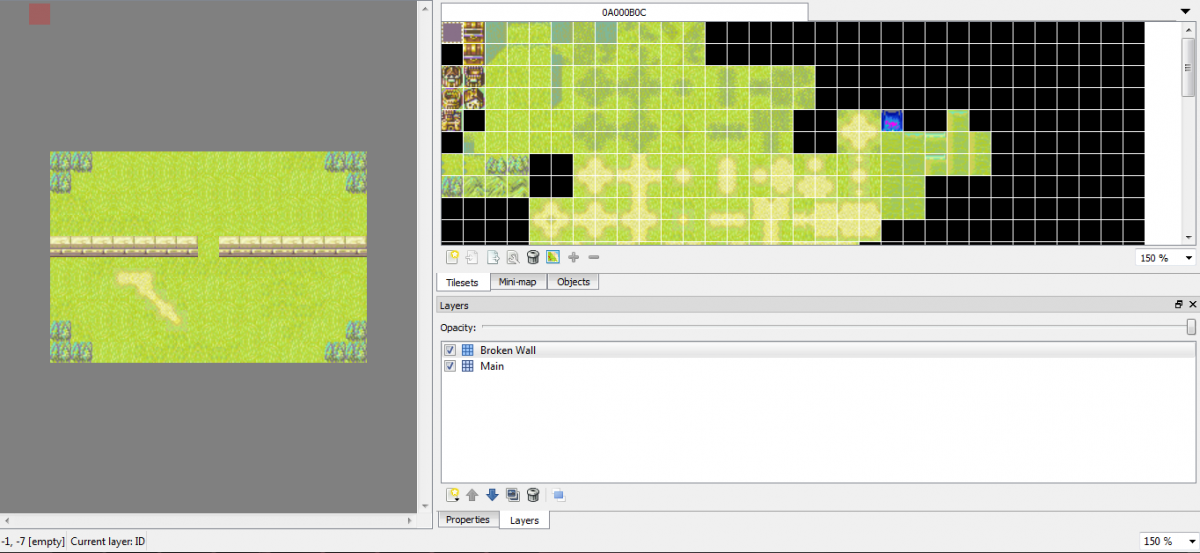This screenshot has height=553, width=1200.
Task: Open the Objects tab
Action: [573, 282]
